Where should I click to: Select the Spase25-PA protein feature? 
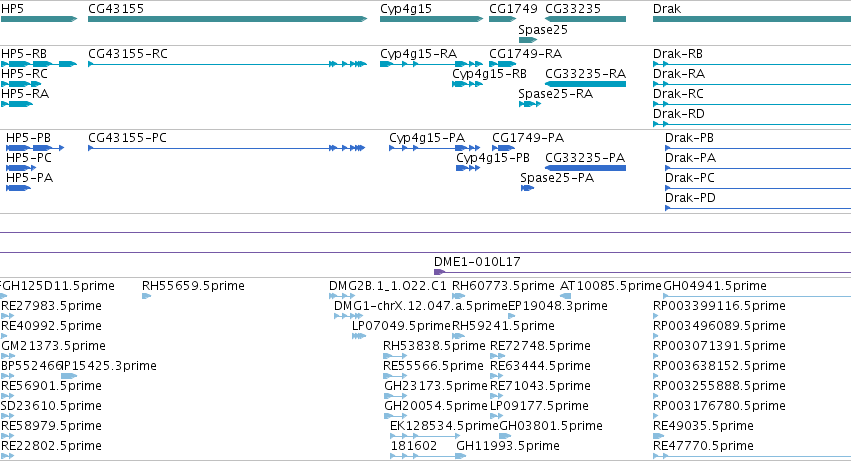tap(527, 188)
